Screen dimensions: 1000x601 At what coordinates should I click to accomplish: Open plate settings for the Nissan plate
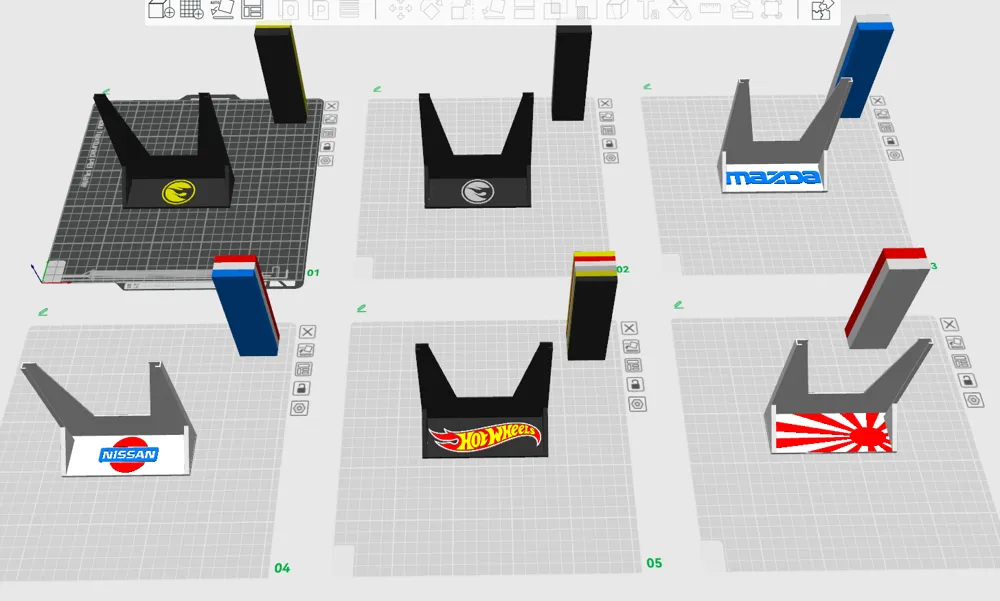[x=300, y=407]
